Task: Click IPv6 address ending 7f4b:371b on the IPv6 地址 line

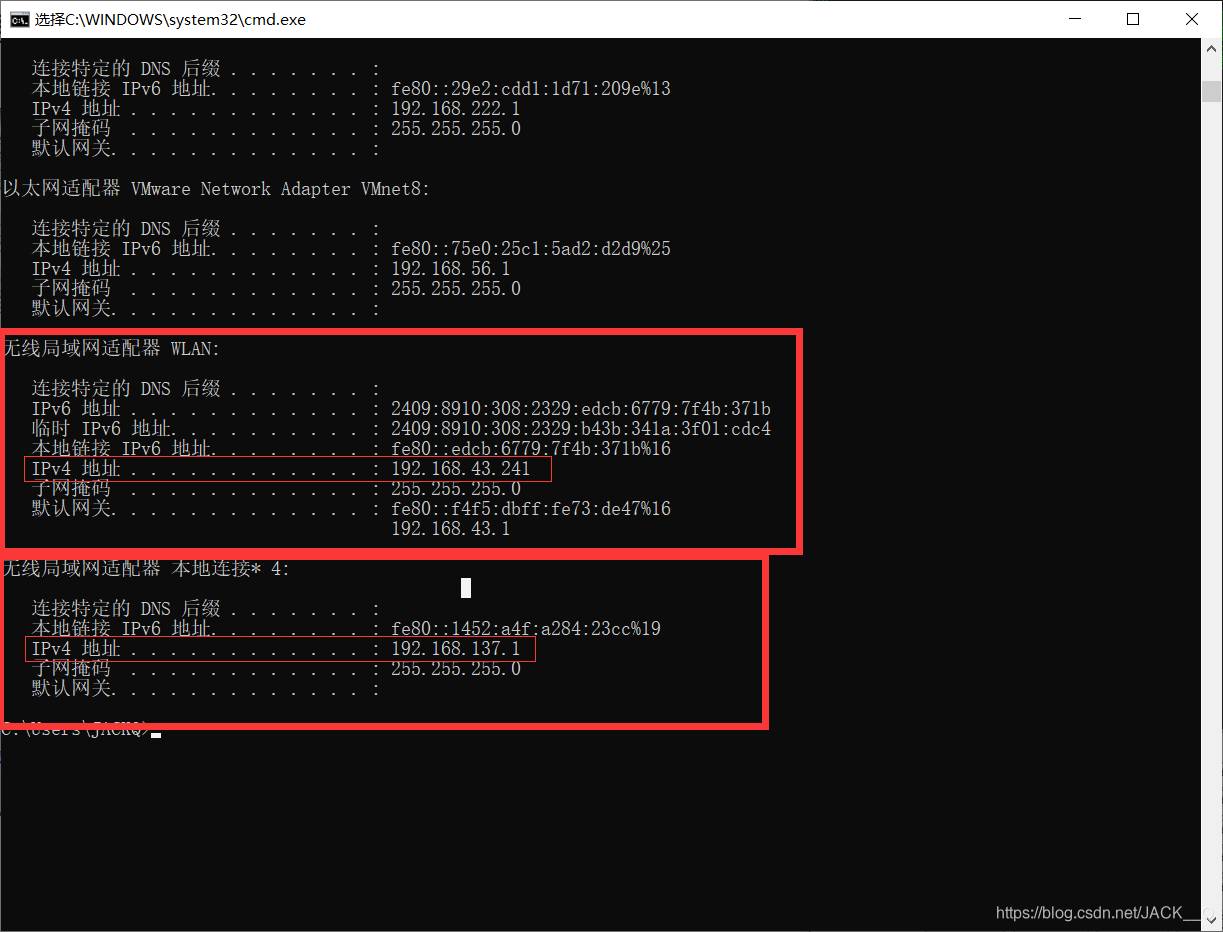Action: 581,409
